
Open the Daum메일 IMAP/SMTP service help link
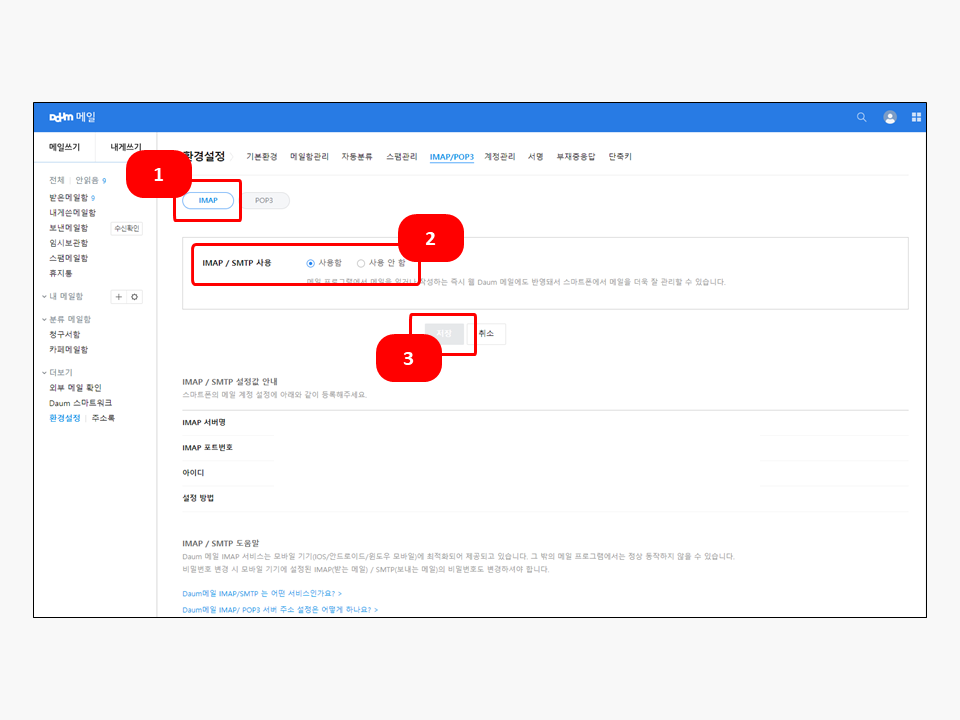(x=262, y=593)
